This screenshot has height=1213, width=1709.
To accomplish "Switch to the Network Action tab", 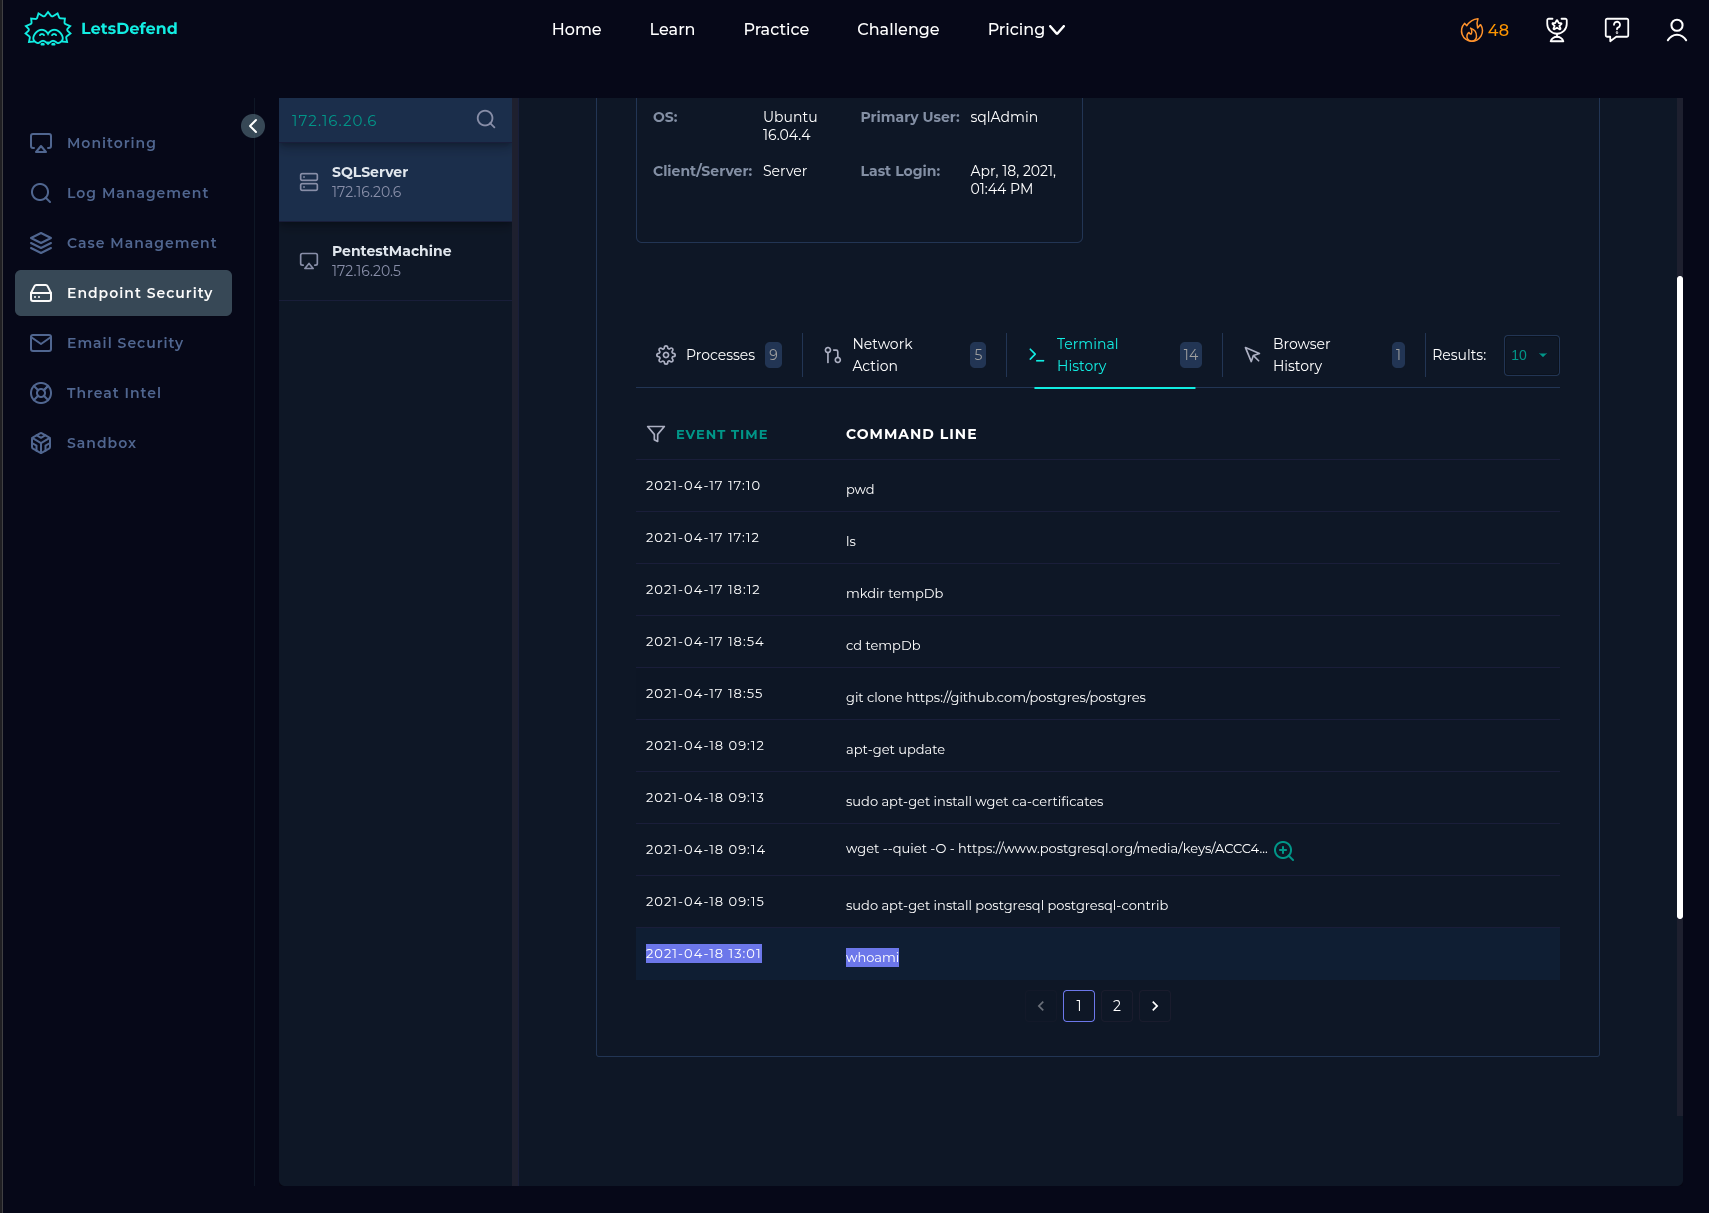I will 904,355.
